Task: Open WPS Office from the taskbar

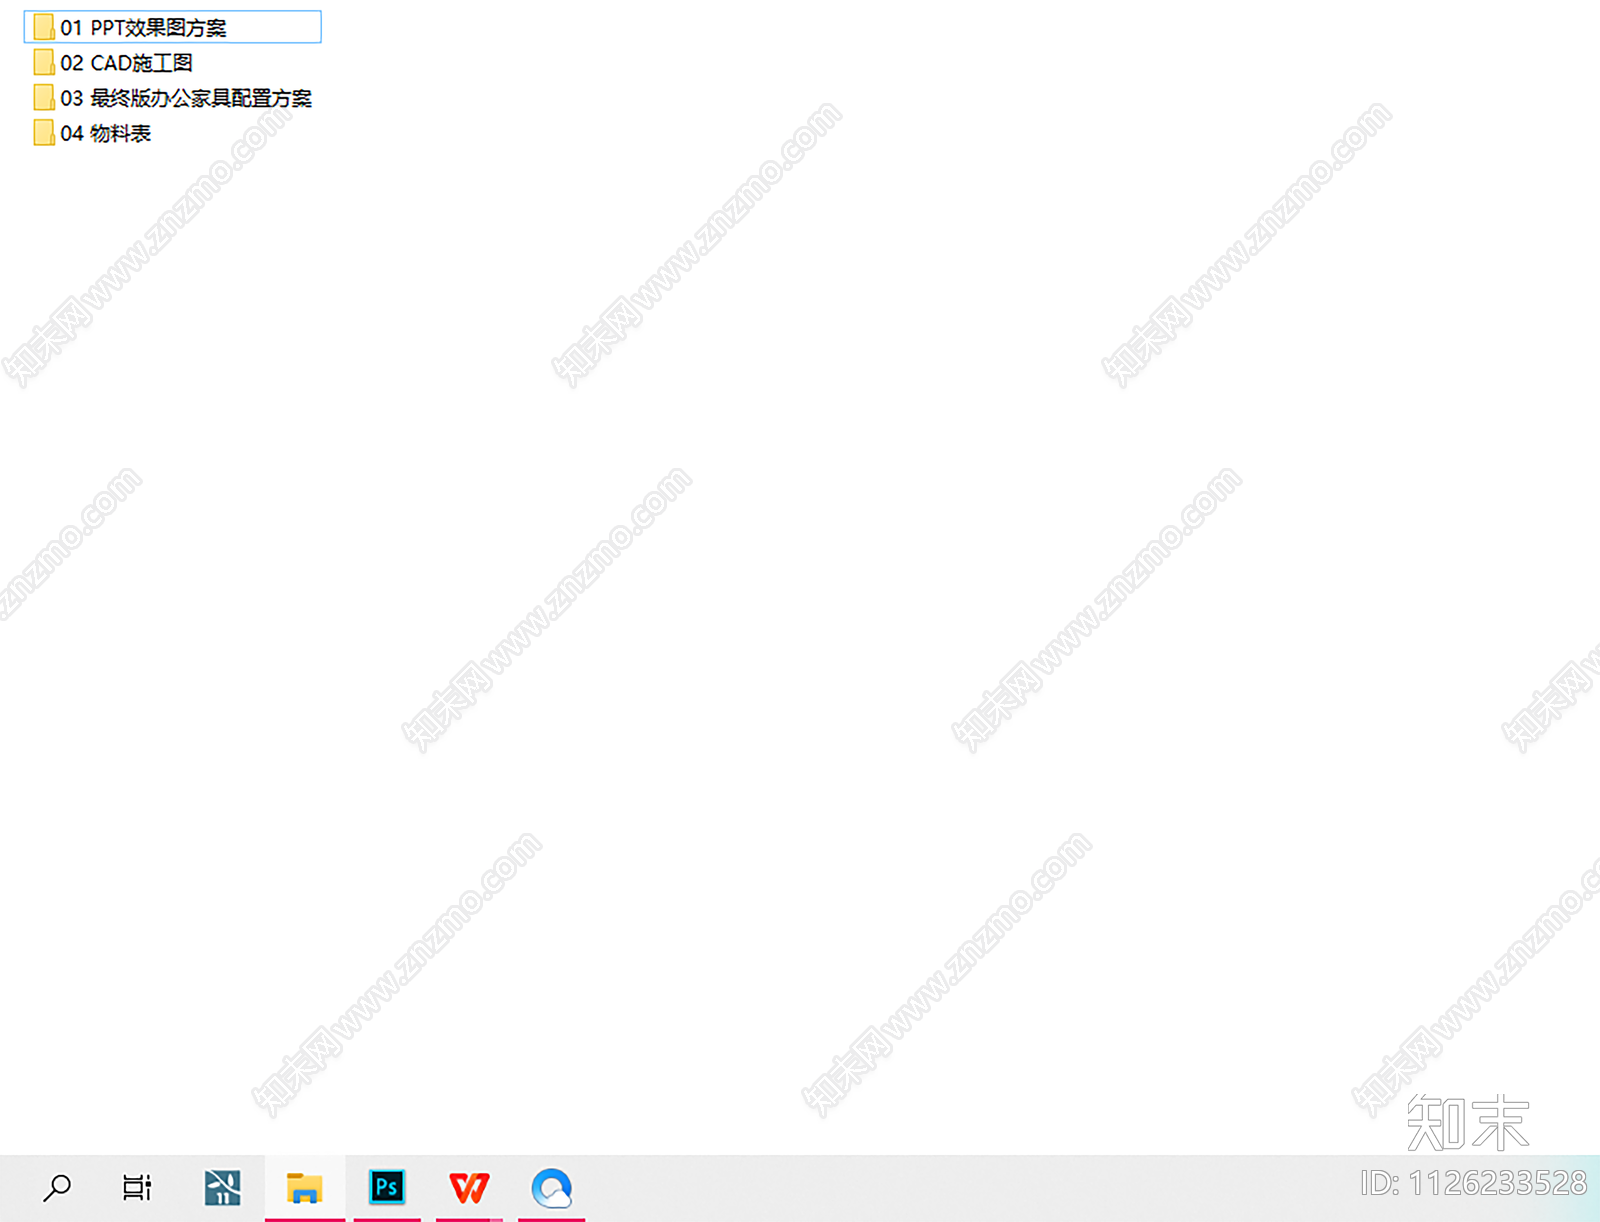Action: pyautogui.click(x=469, y=1187)
